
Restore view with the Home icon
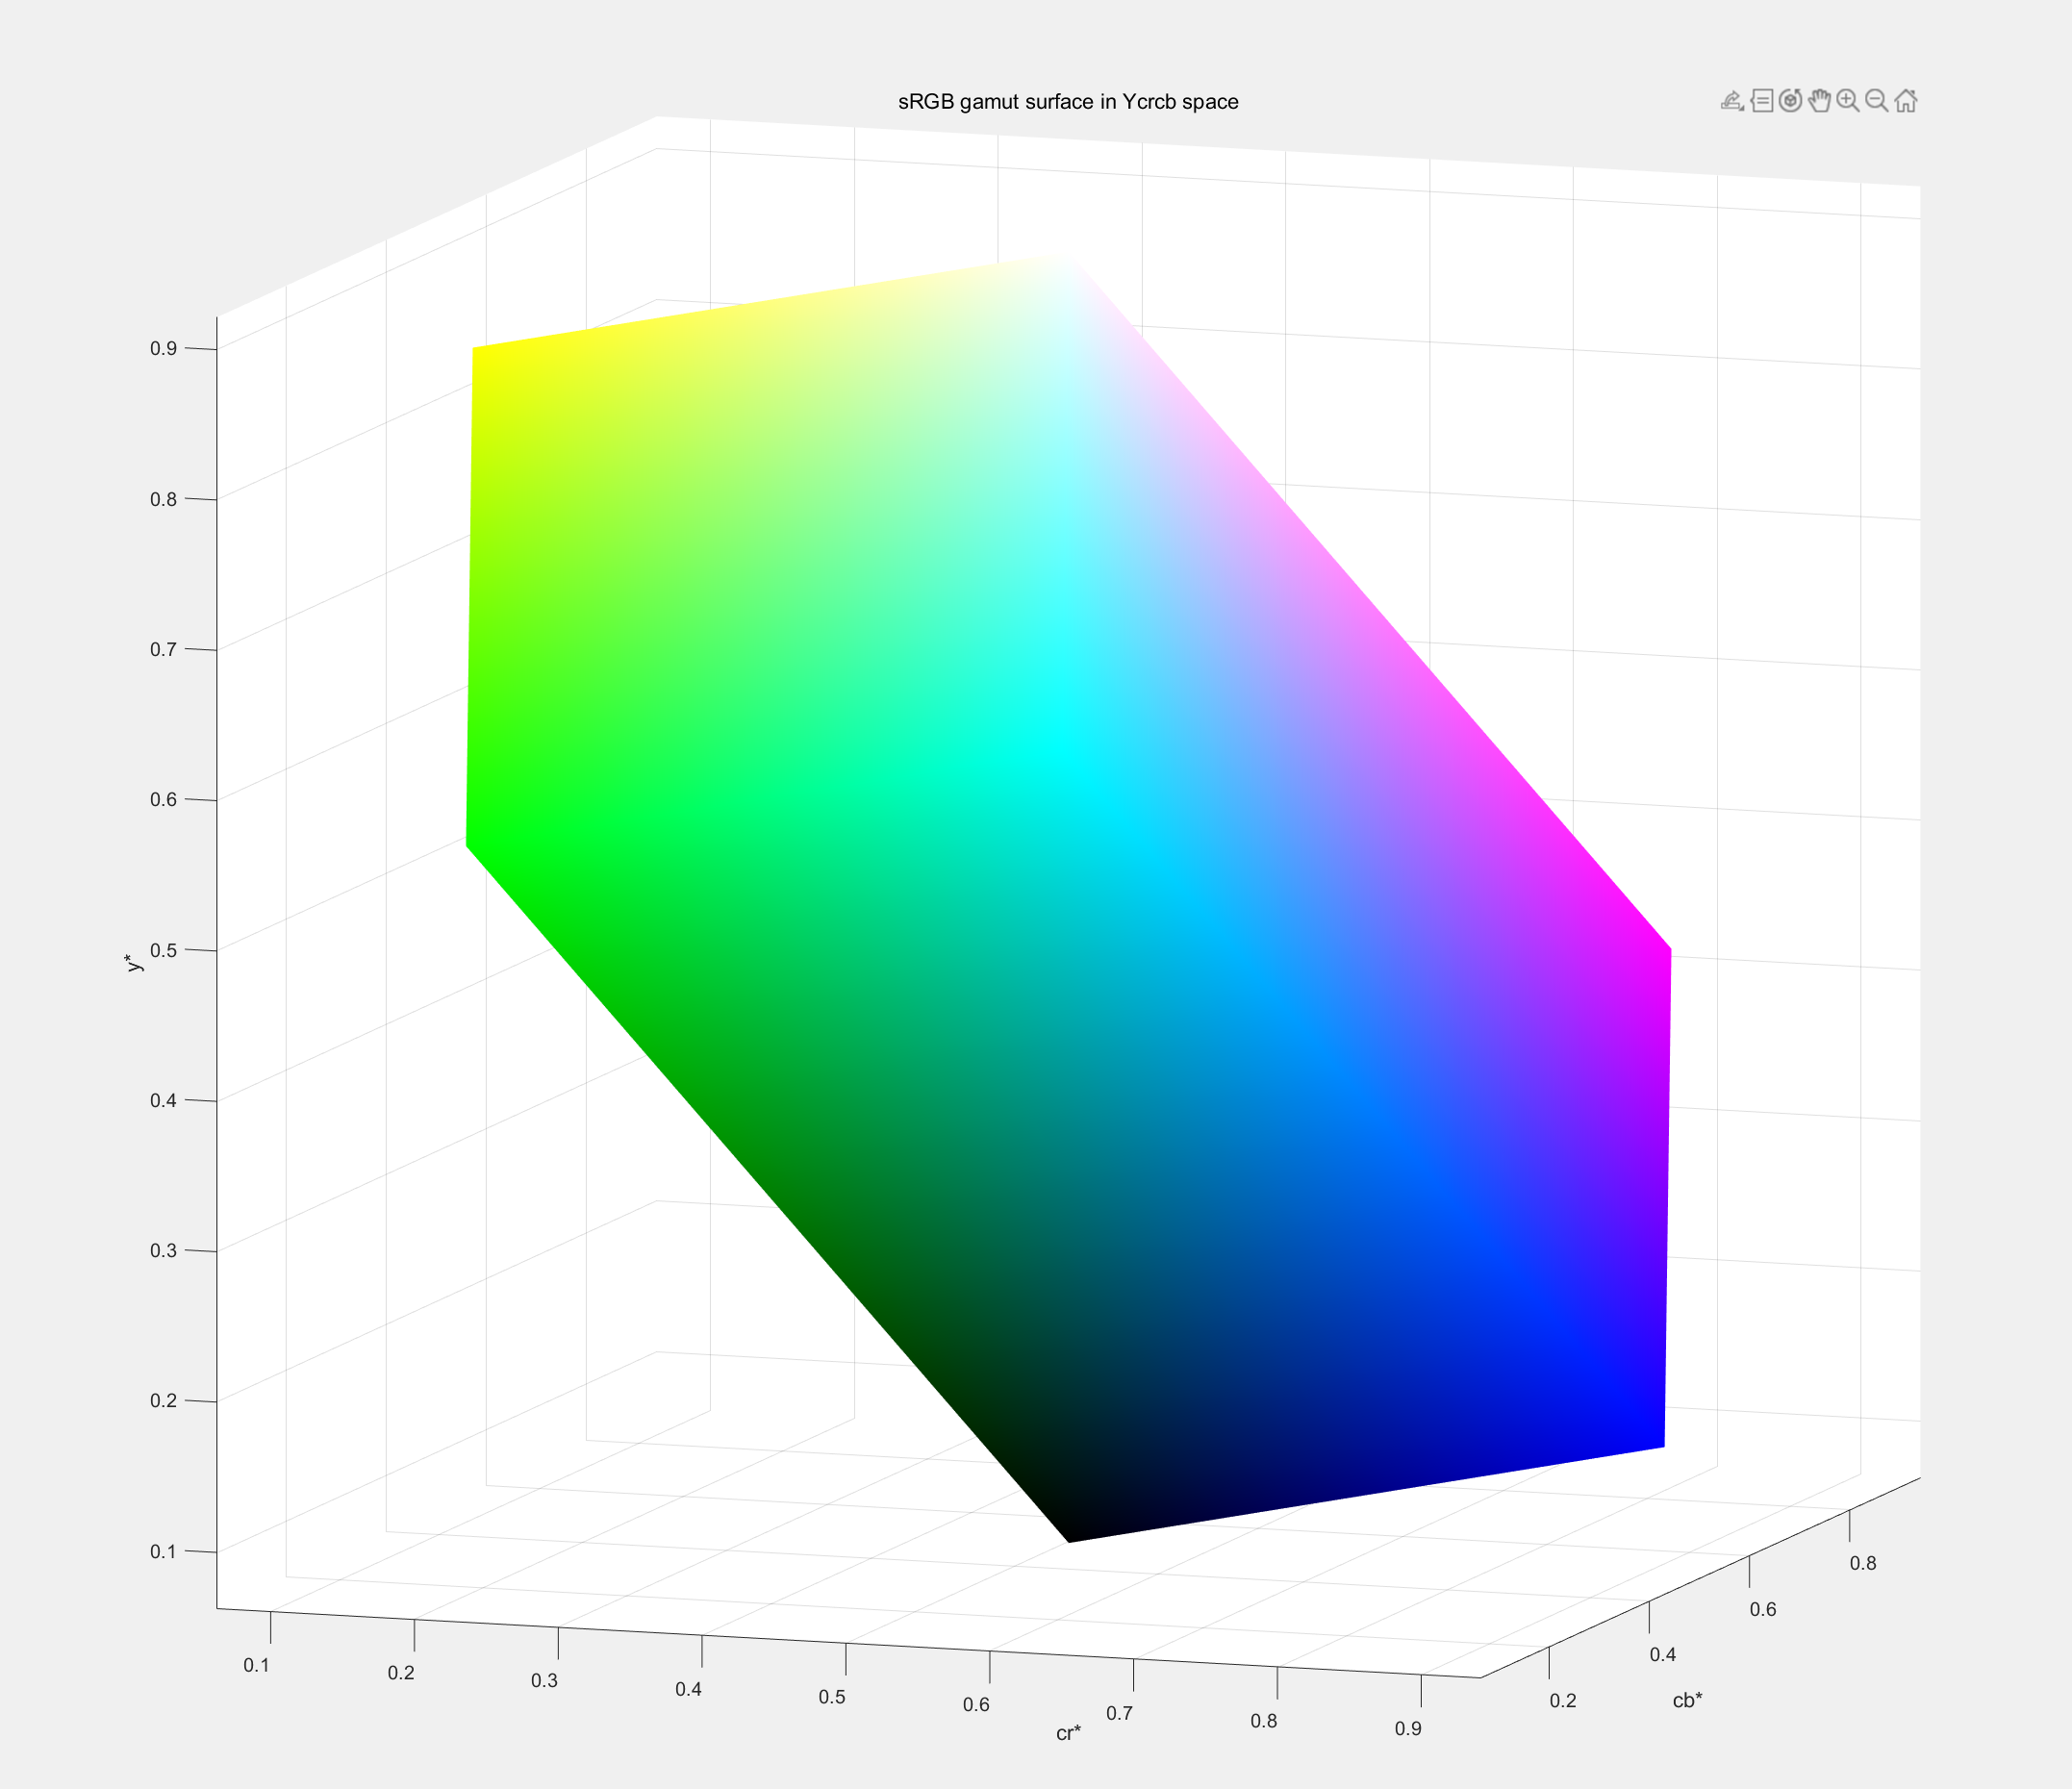pyautogui.click(x=1906, y=101)
